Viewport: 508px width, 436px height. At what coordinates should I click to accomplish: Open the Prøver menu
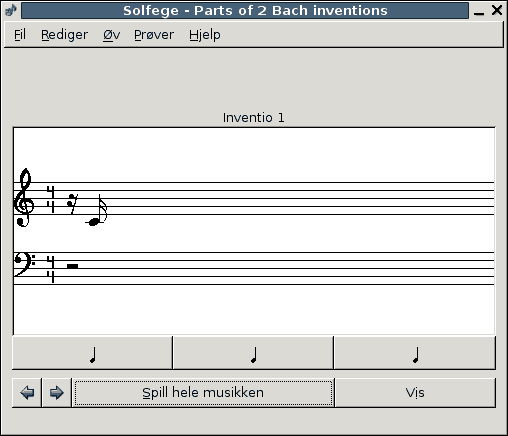click(x=154, y=35)
